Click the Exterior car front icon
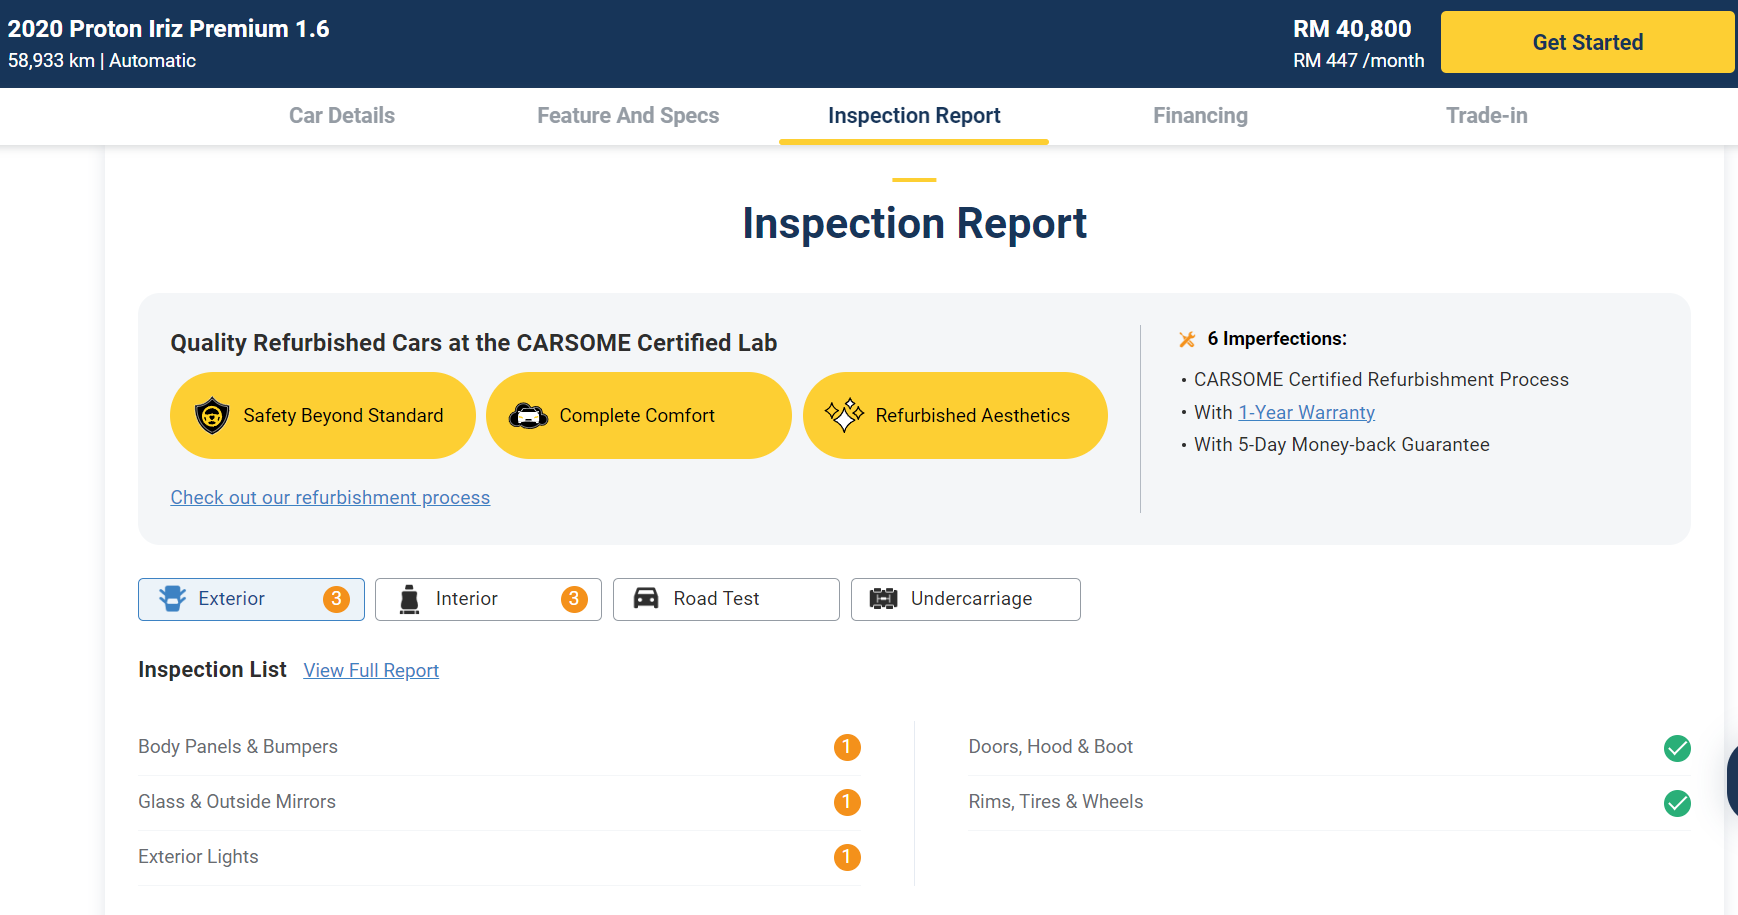 coord(173,599)
